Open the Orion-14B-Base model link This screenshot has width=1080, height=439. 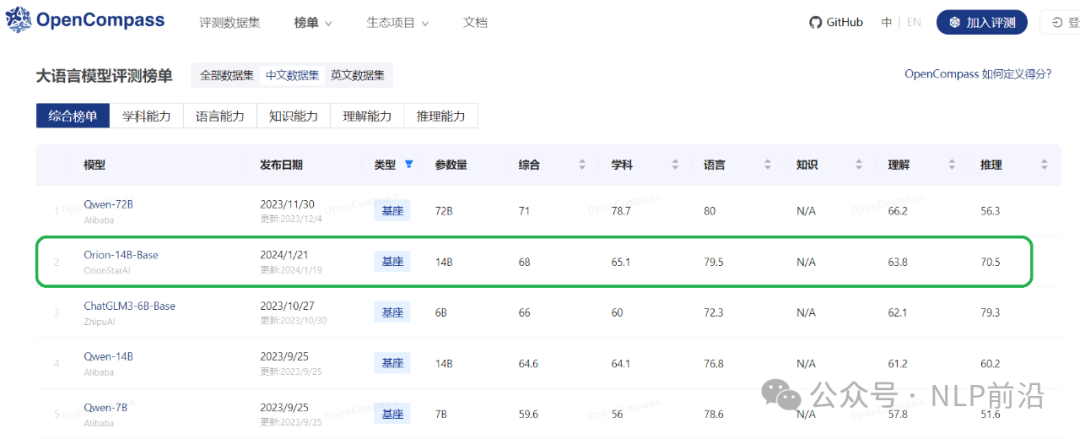tap(121, 255)
